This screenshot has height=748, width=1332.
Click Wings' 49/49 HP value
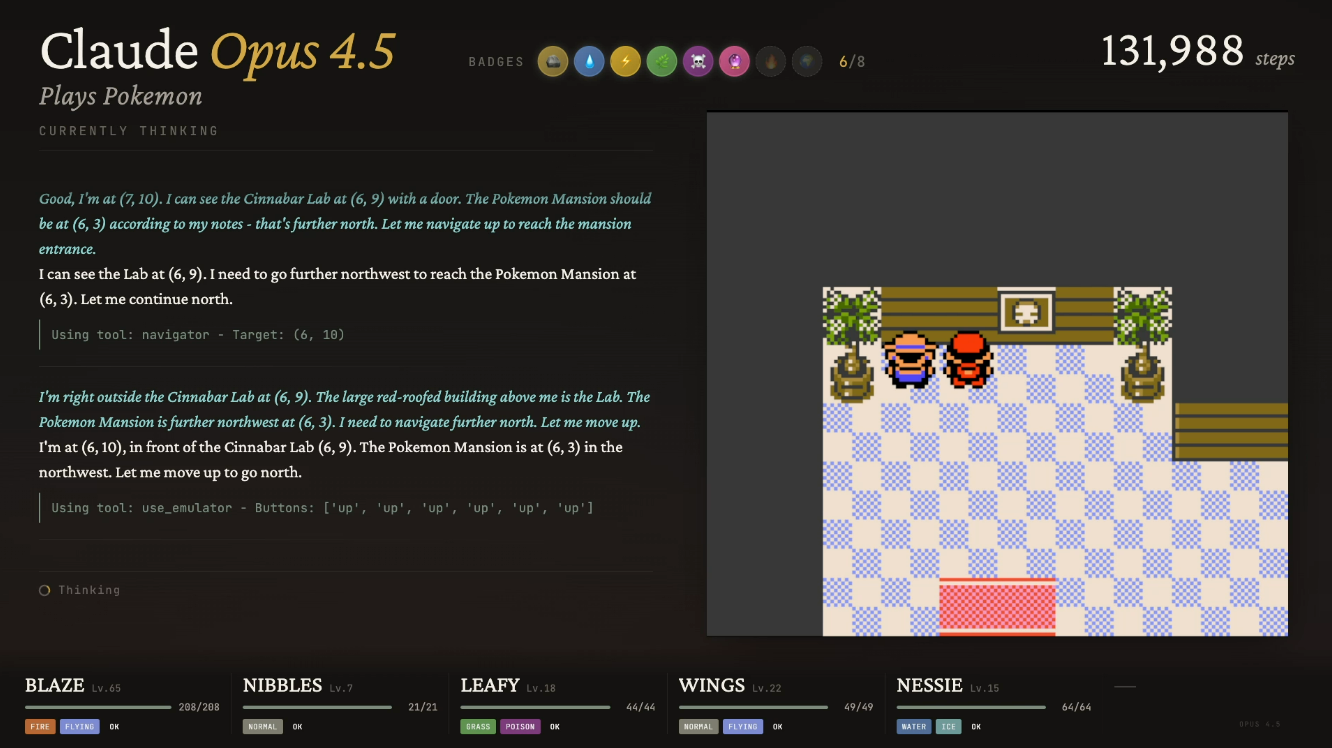860,708
